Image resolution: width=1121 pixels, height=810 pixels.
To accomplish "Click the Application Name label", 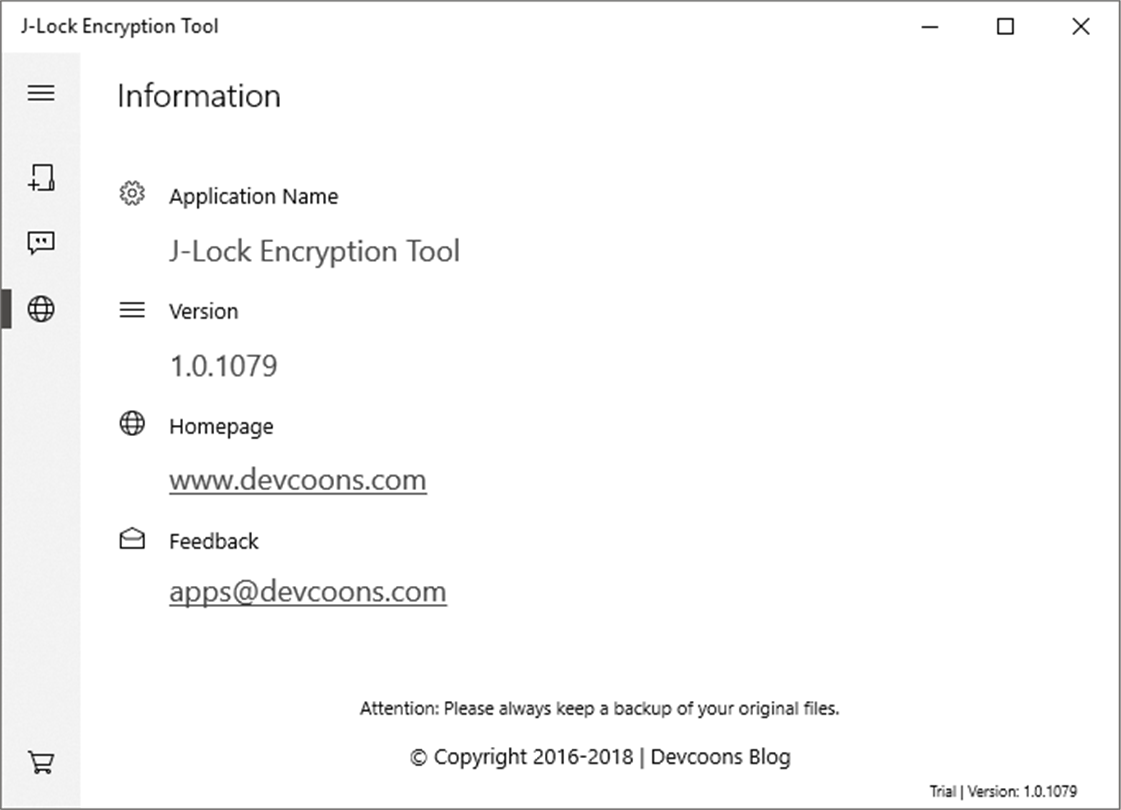I will point(253,197).
